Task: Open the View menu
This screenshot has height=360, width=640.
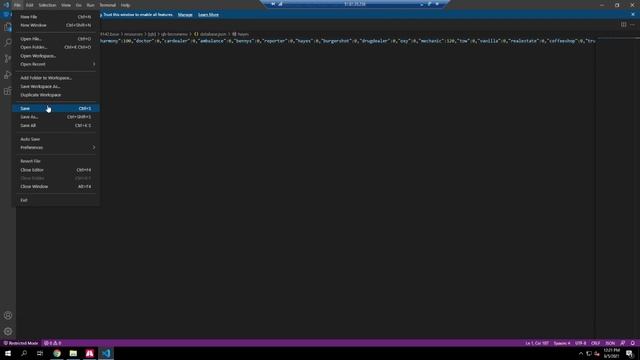Action: pyautogui.click(x=66, y=5)
